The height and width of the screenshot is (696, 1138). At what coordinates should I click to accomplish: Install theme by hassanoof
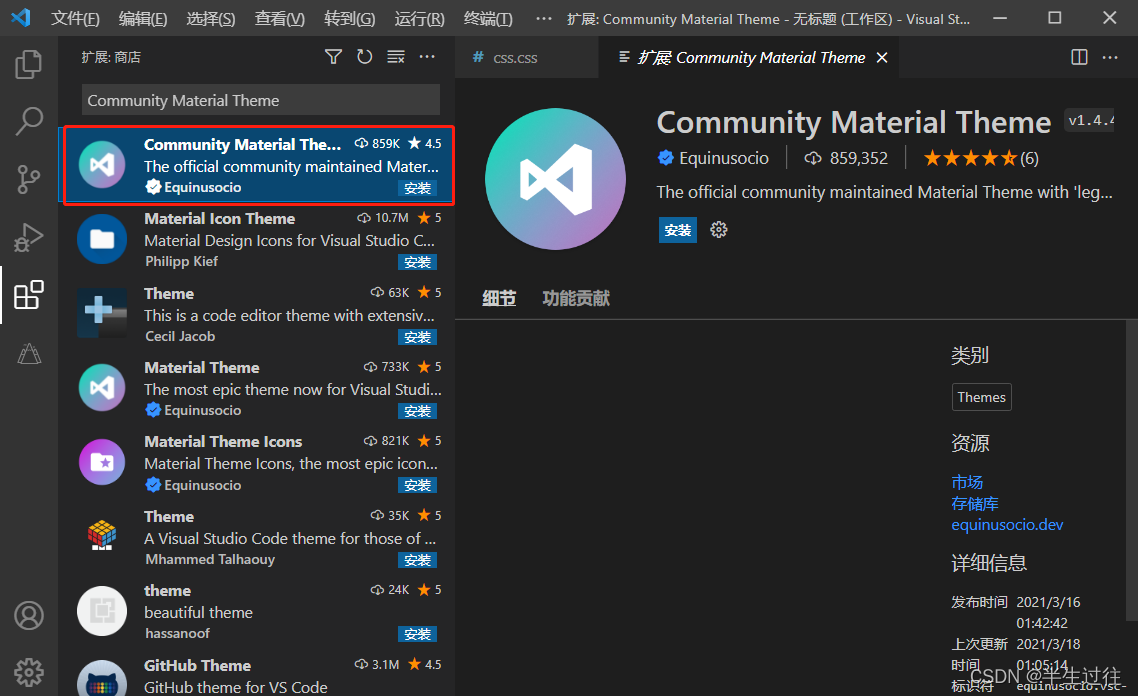click(417, 634)
